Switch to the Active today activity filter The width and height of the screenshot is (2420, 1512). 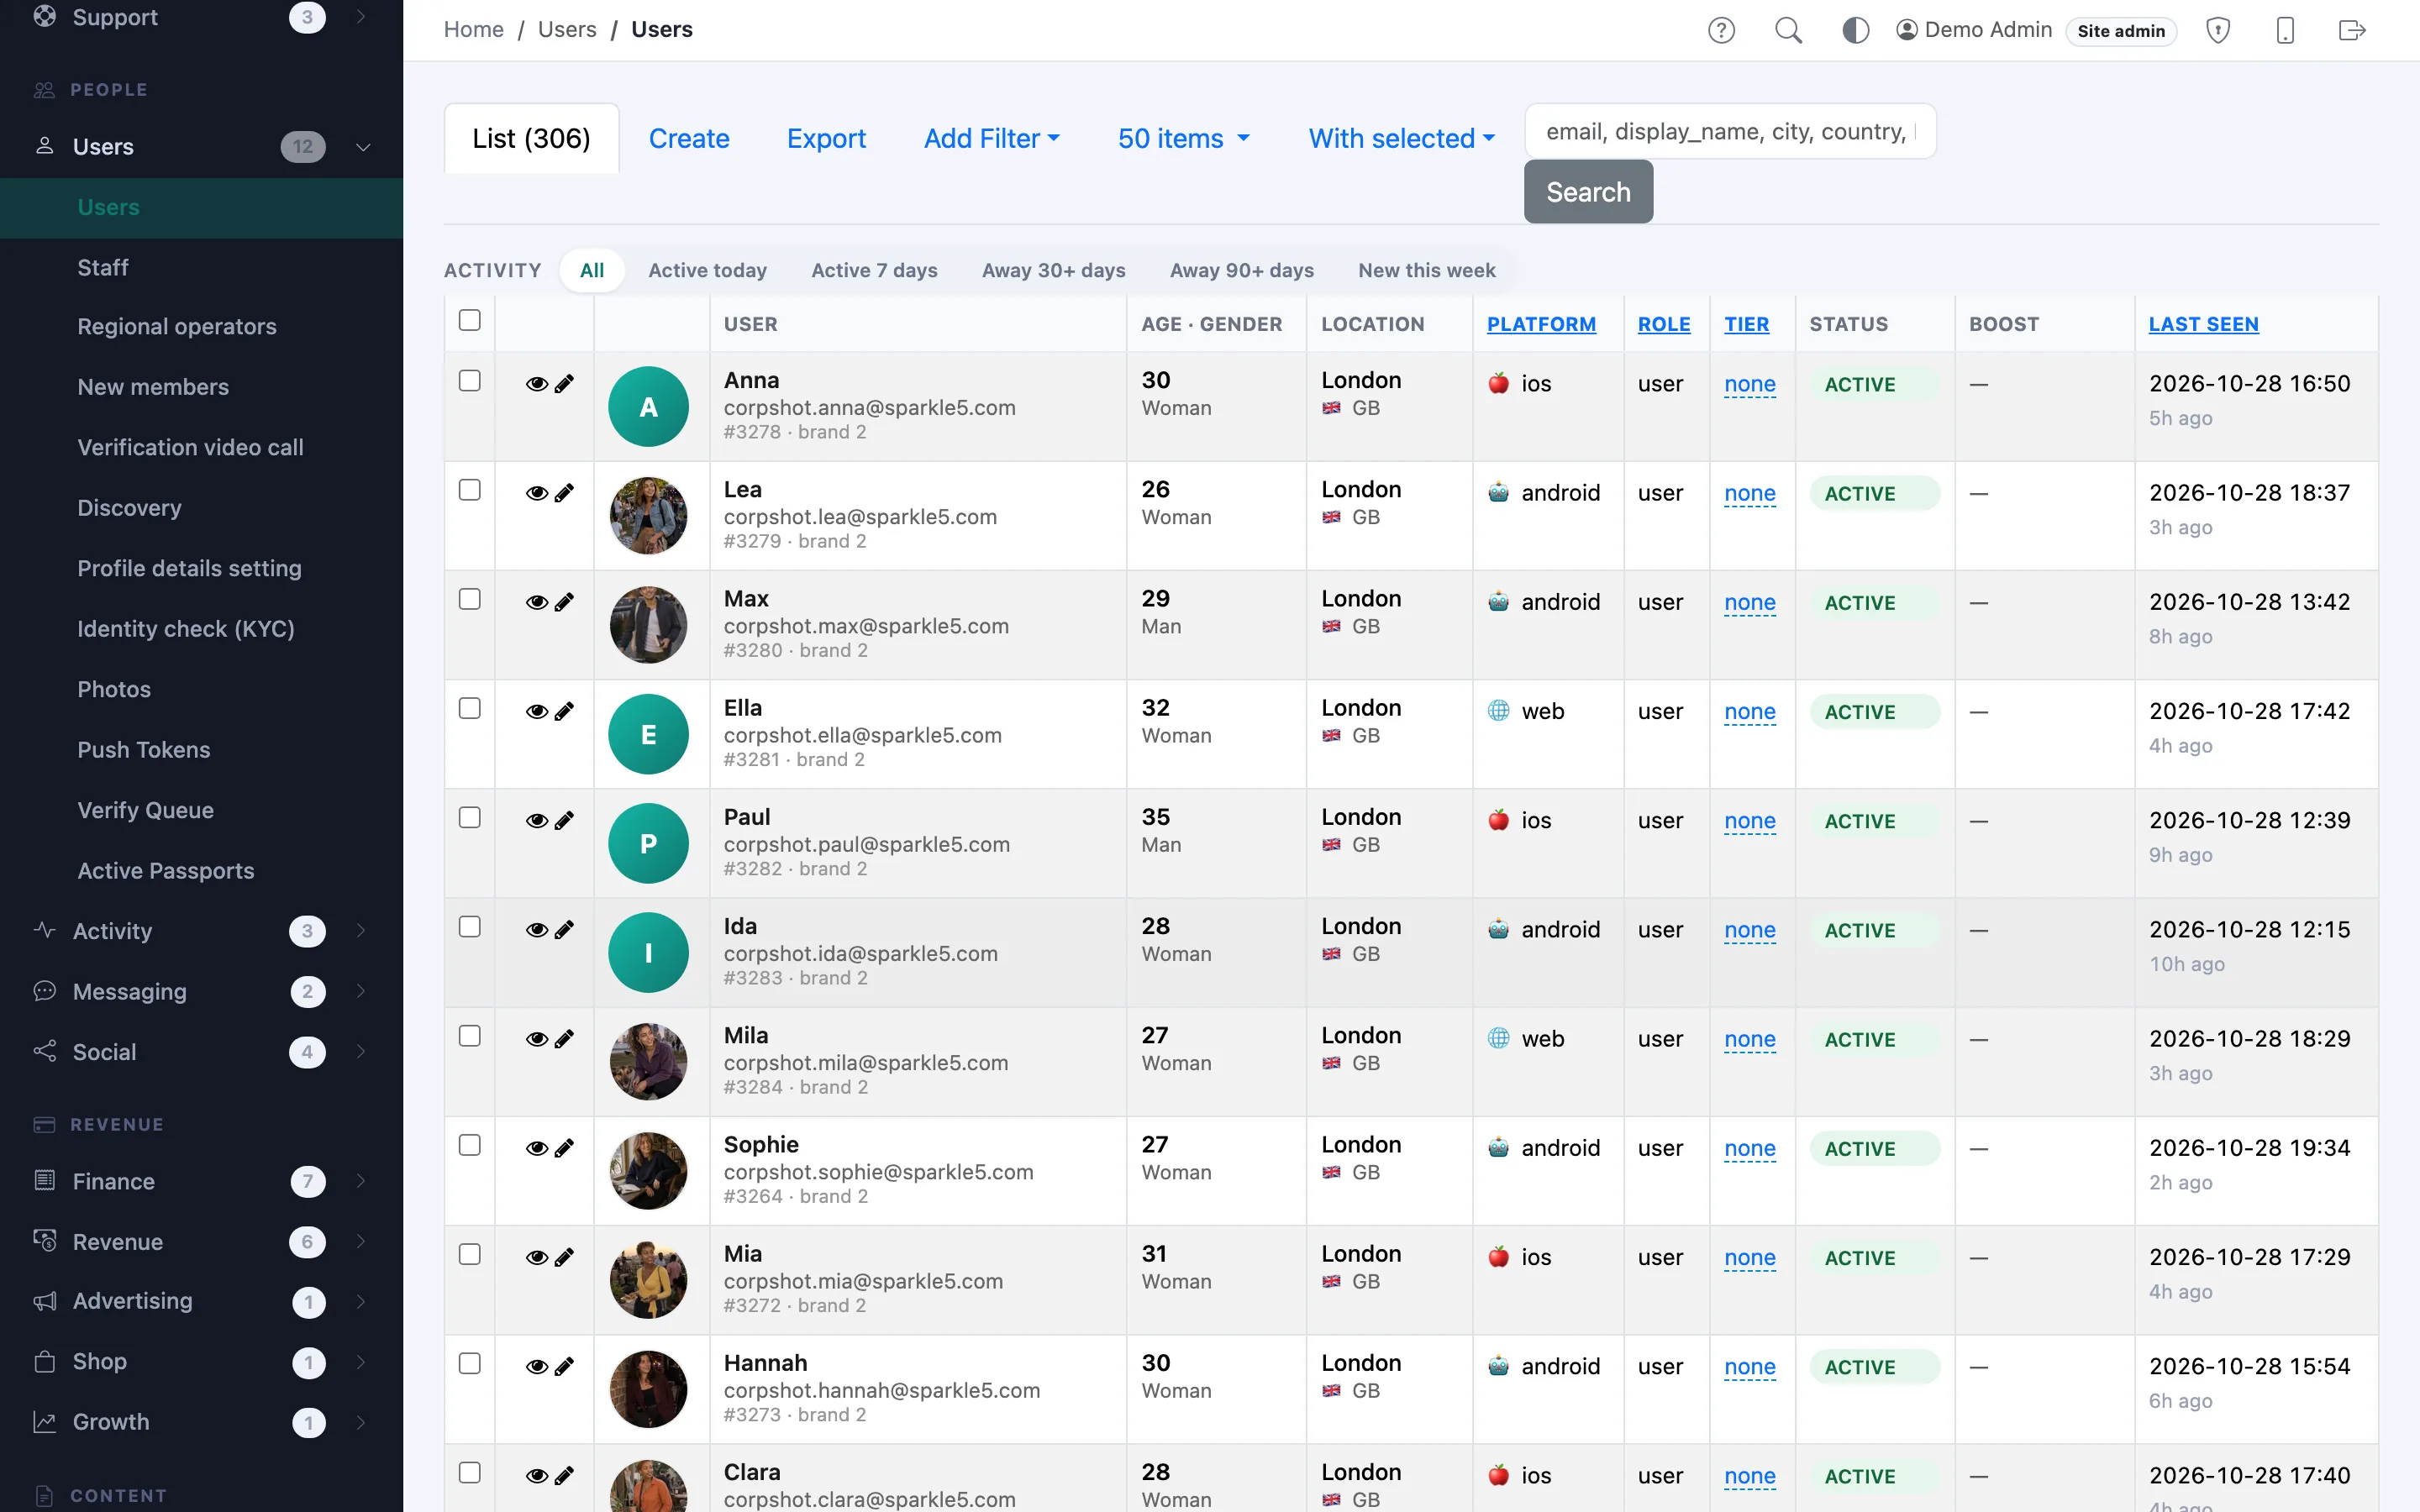[x=707, y=270]
